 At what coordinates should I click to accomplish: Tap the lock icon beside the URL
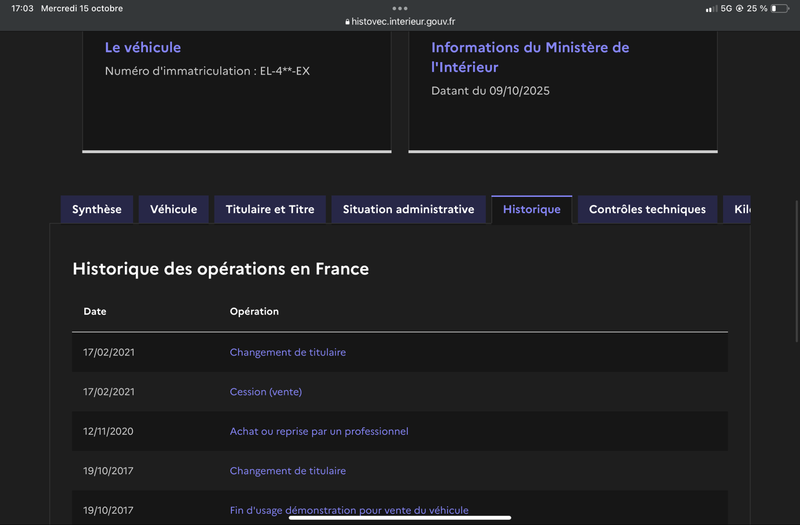point(347,22)
